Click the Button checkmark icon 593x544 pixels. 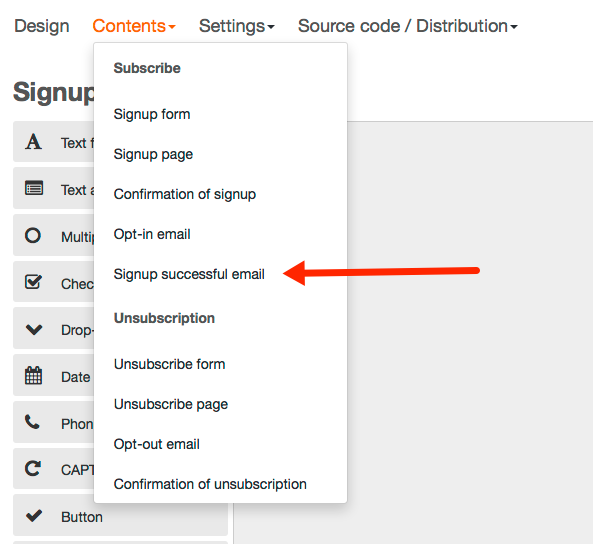[34, 516]
